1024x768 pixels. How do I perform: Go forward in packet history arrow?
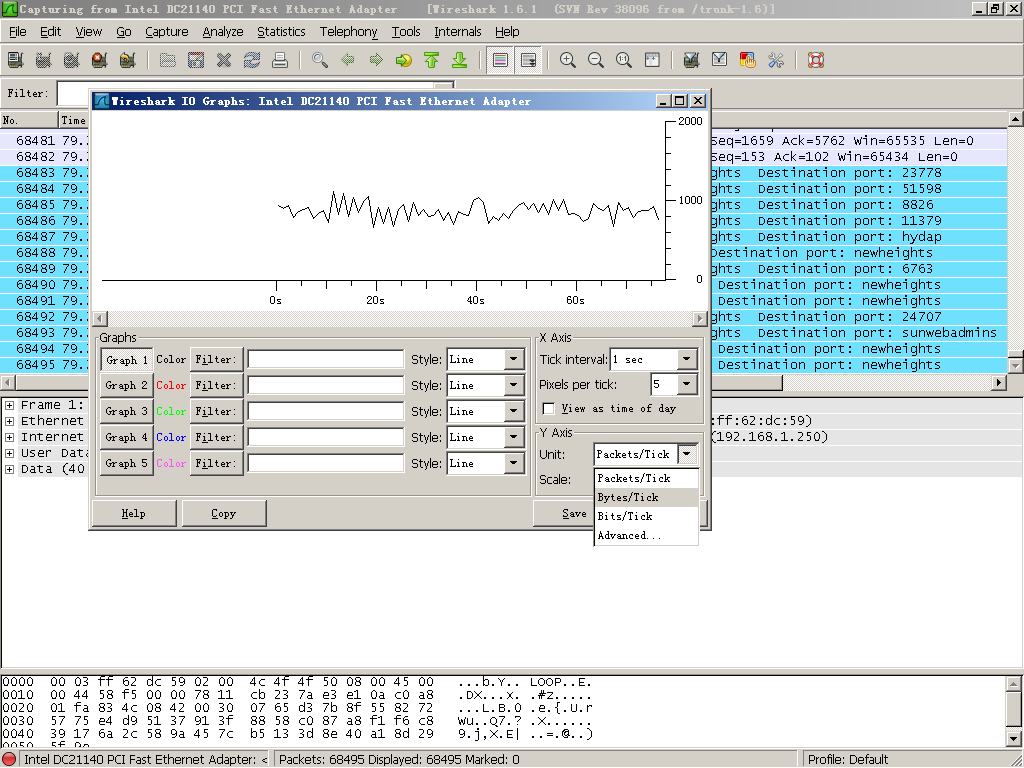[x=376, y=60]
